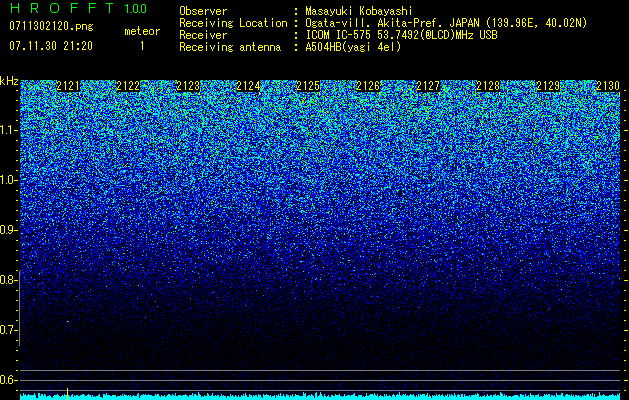Screen dimensions: 629x400
Task: Click the 2126 time marker
Action: (x=368, y=86)
